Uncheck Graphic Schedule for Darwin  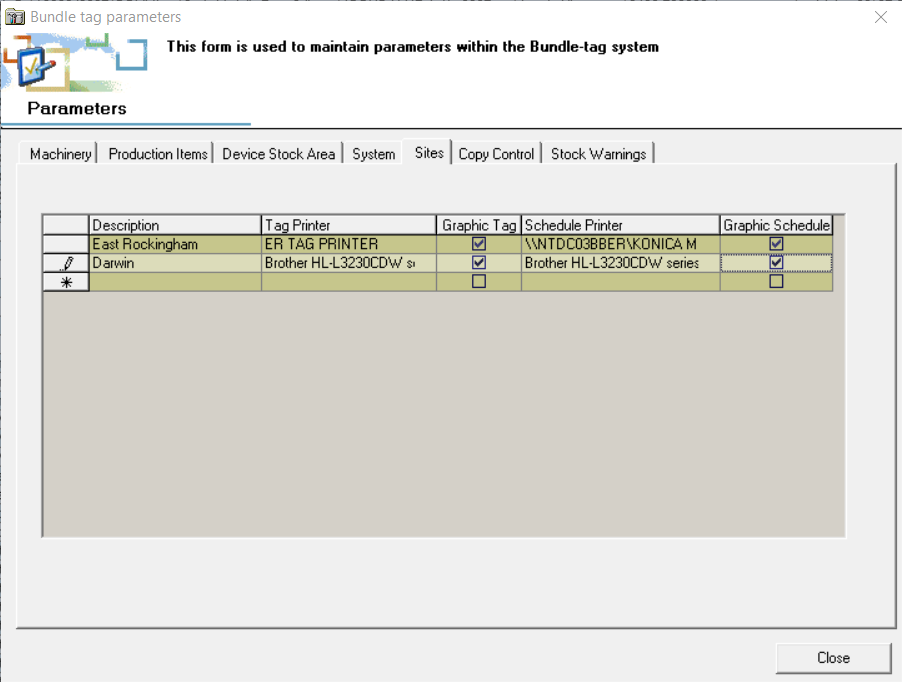[x=776, y=262]
